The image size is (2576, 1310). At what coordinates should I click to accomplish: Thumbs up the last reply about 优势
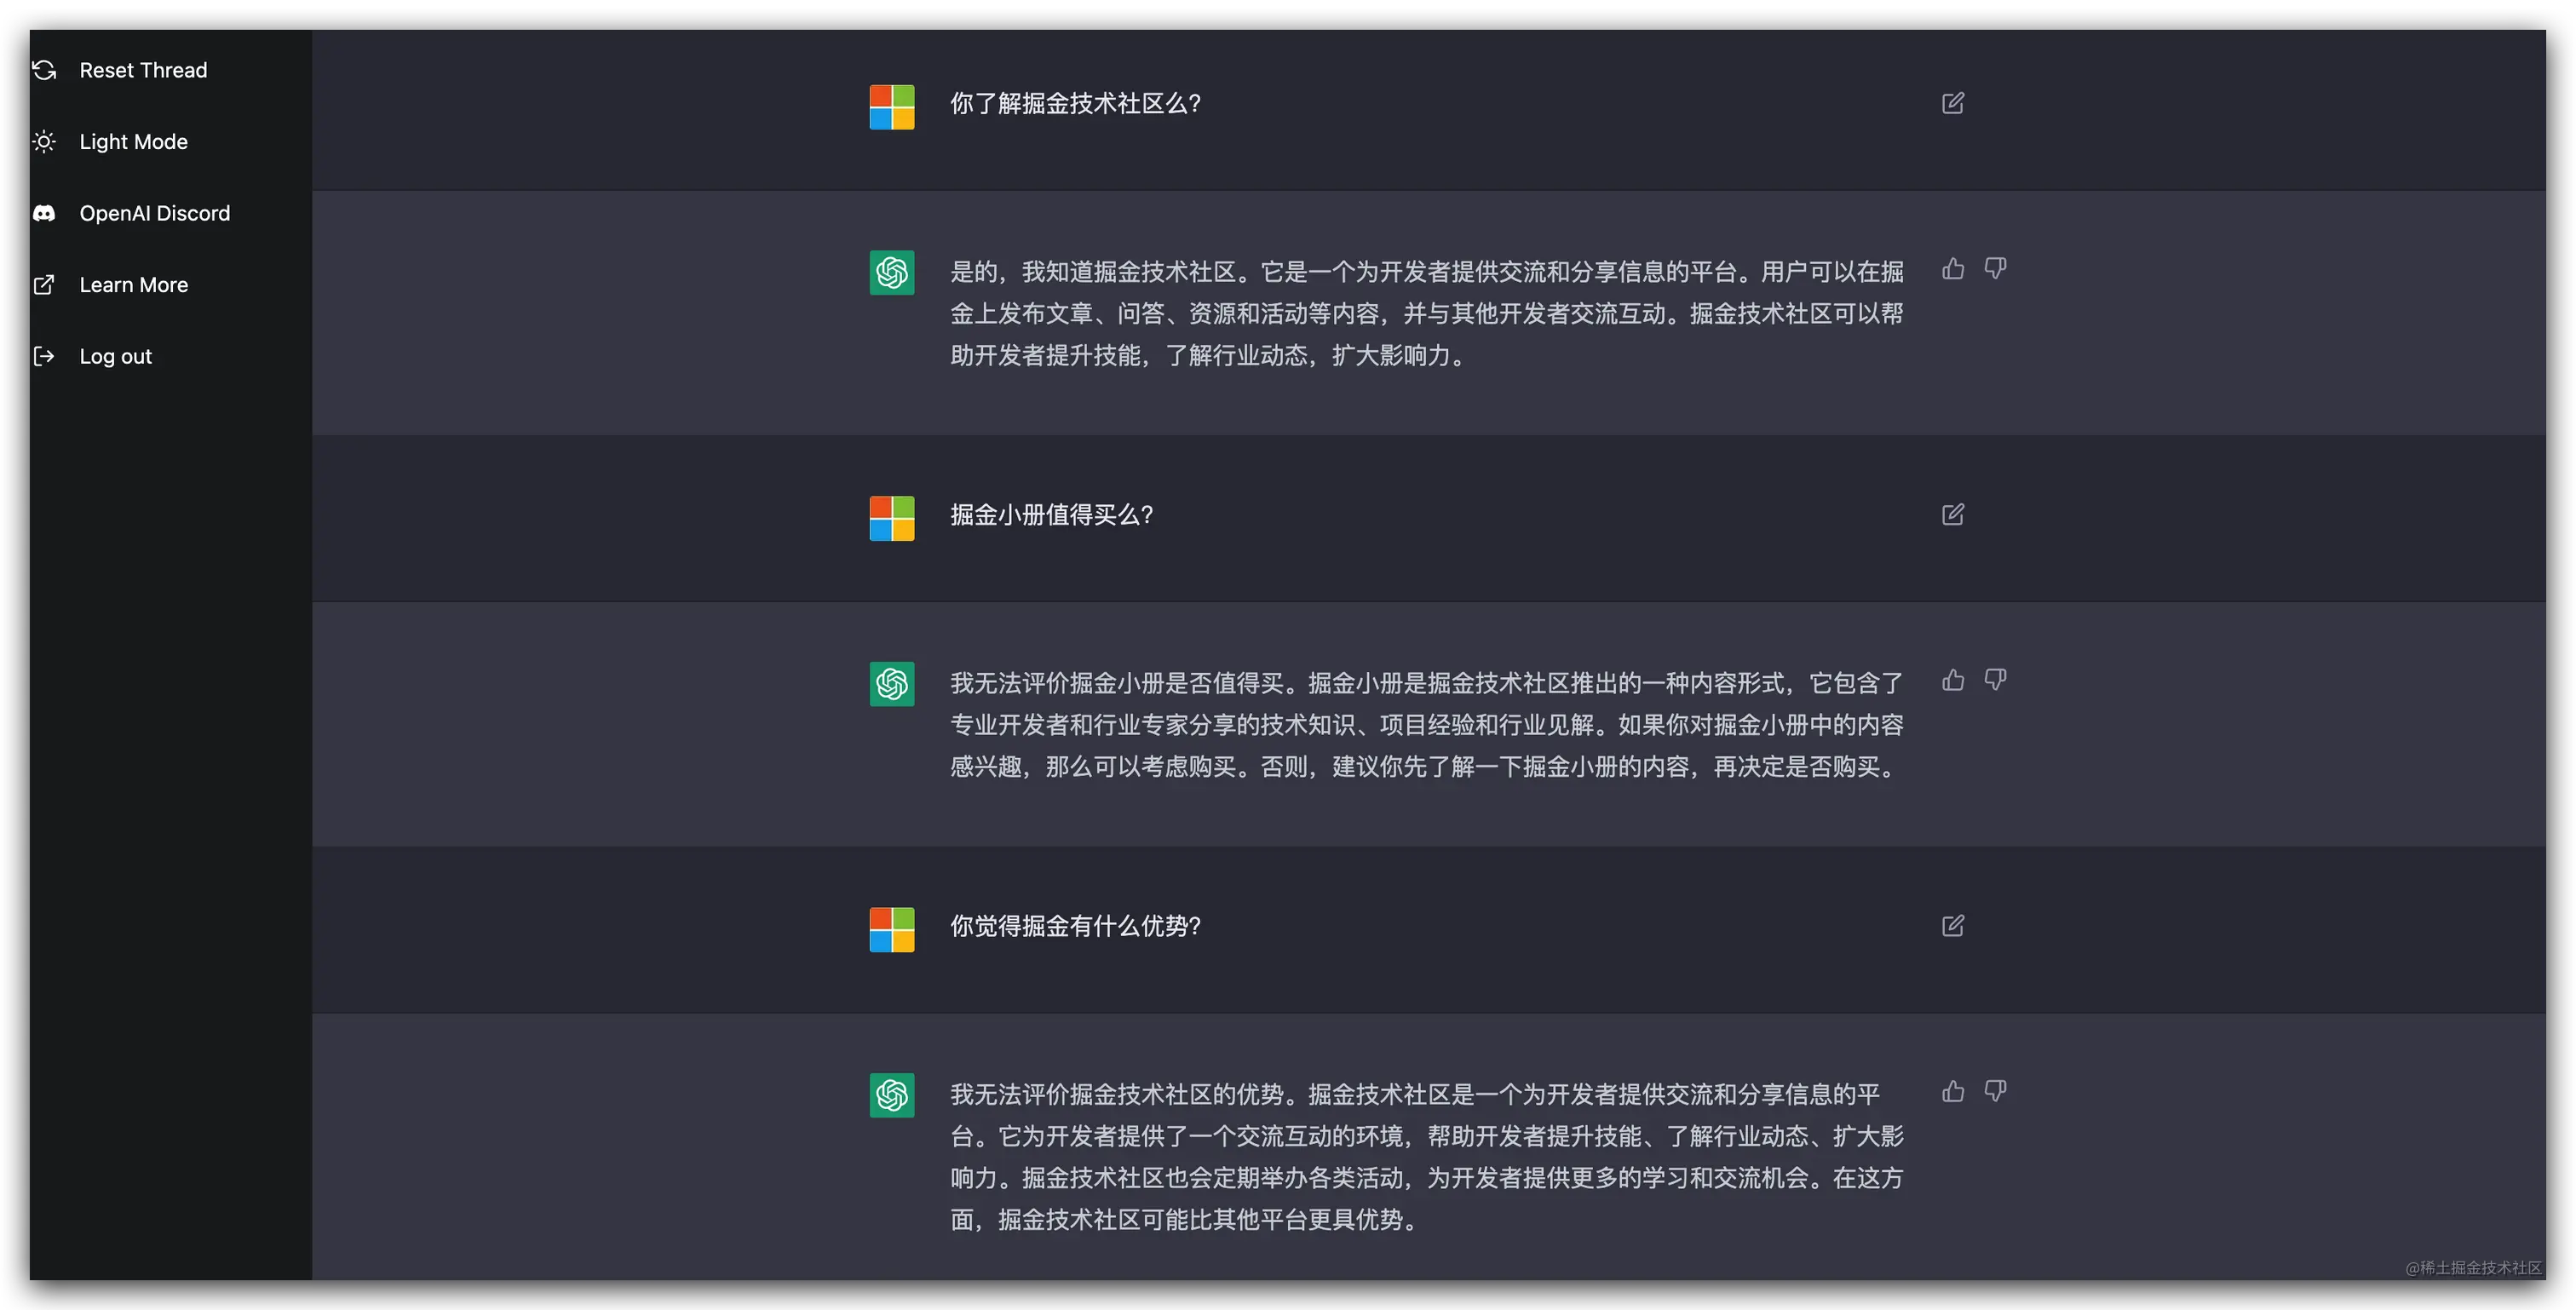pyautogui.click(x=1952, y=1091)
